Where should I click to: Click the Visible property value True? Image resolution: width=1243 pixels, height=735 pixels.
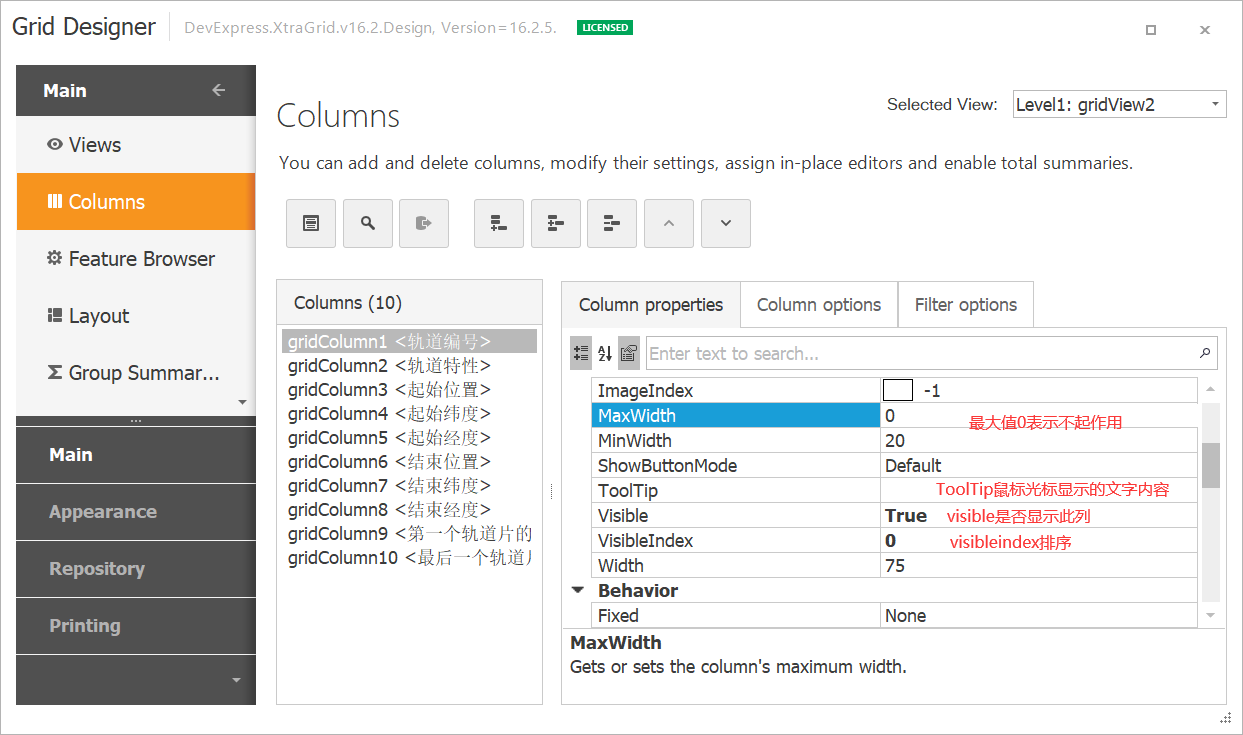pos(906,516)
